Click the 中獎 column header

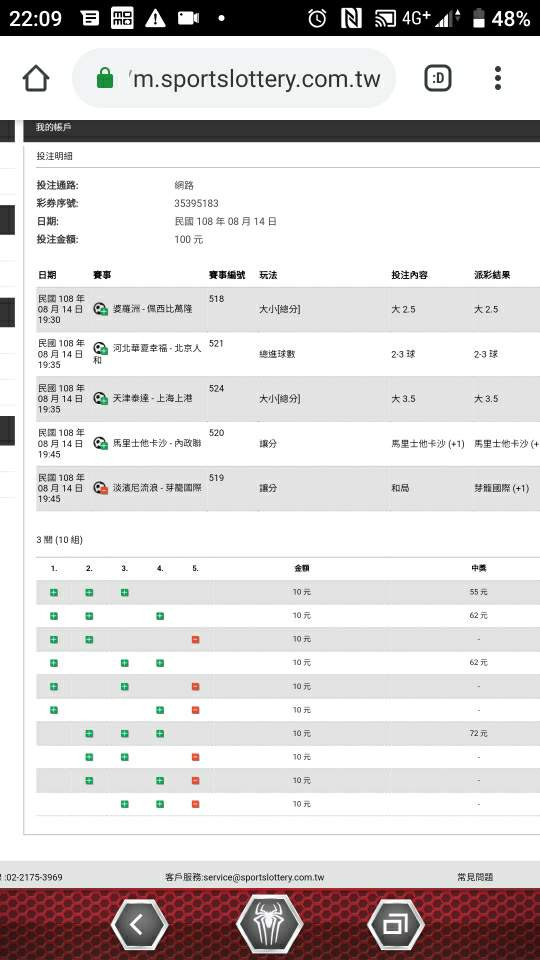click(478, 568)
